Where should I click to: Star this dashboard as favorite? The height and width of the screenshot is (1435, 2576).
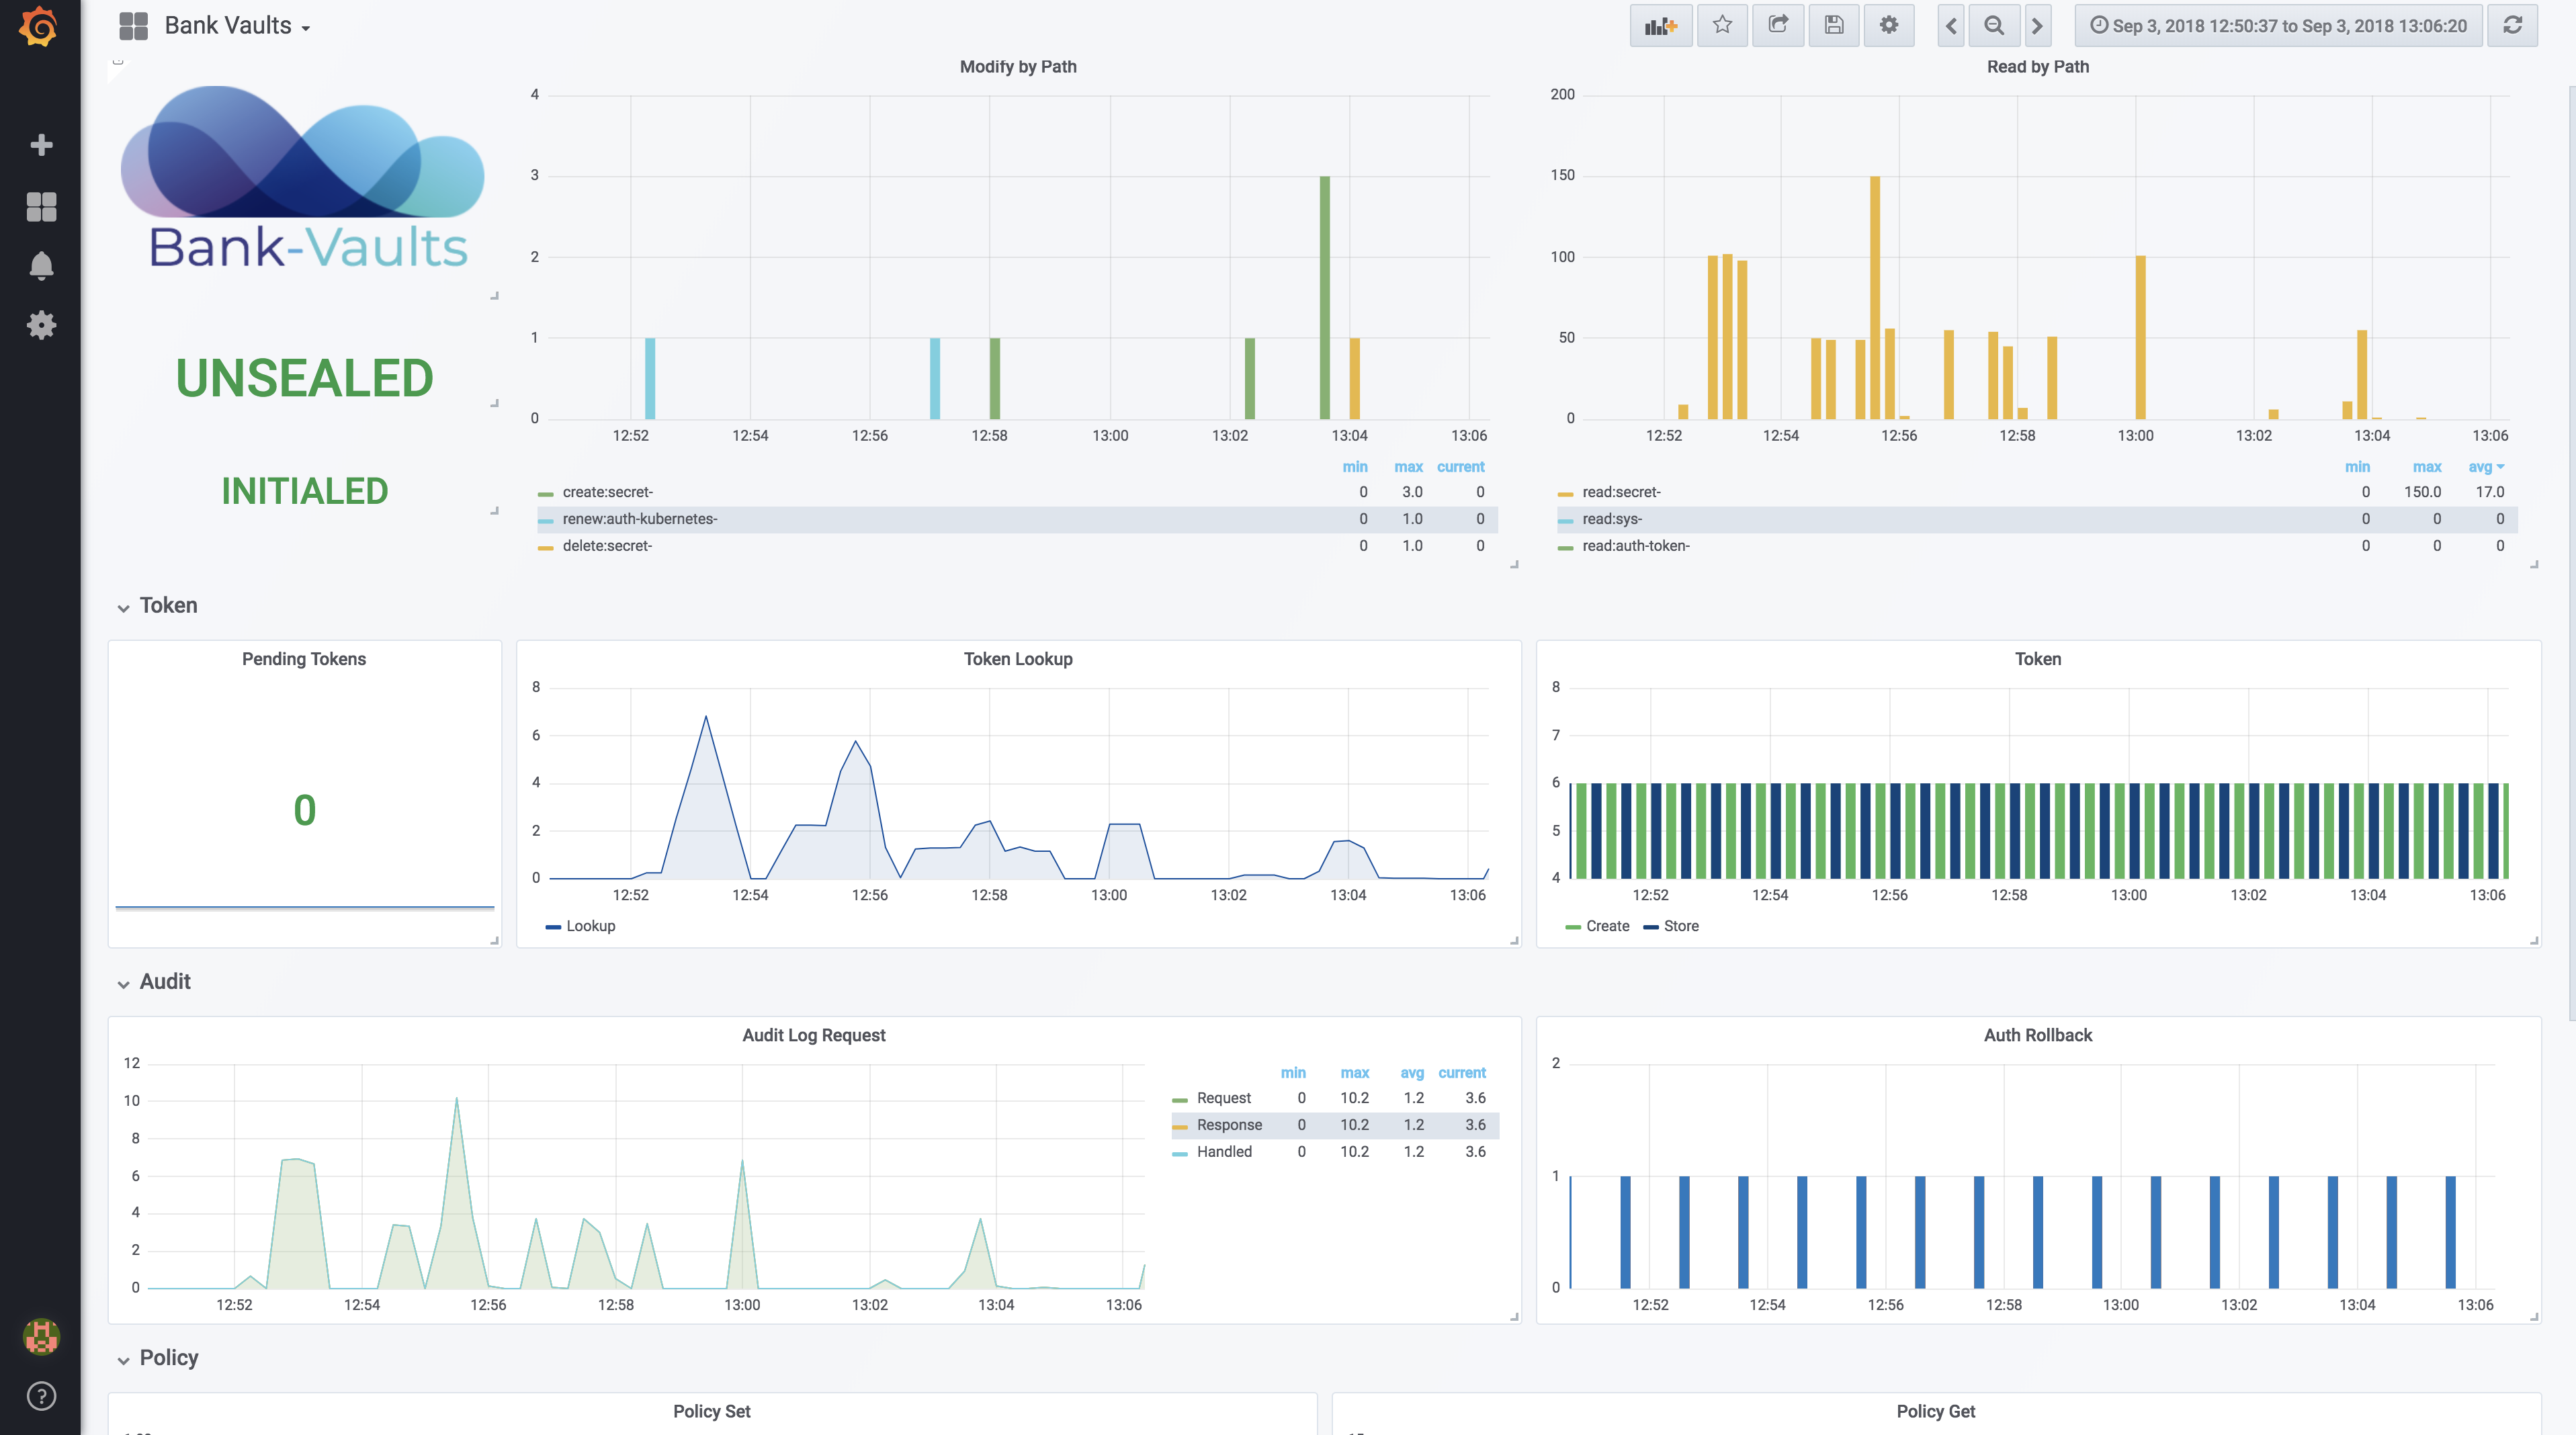pos(1722,26)
